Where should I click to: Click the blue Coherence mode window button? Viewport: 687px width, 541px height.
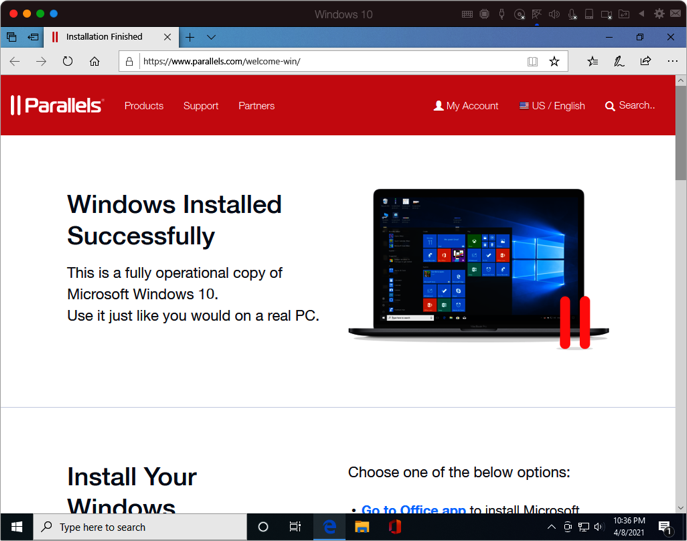[53, 14]
